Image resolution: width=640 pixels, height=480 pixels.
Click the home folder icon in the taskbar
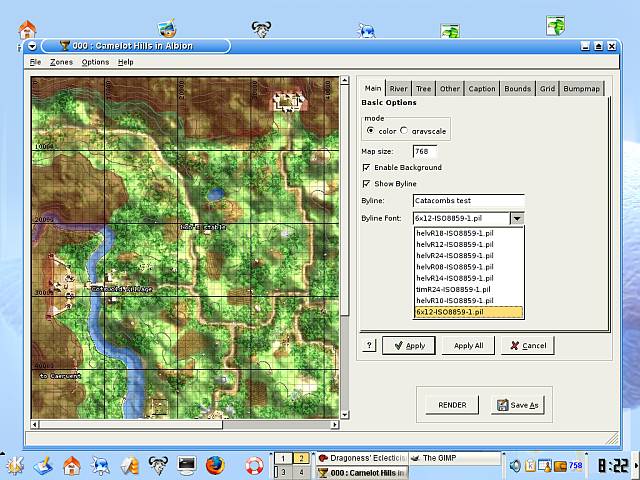point(72,465)
